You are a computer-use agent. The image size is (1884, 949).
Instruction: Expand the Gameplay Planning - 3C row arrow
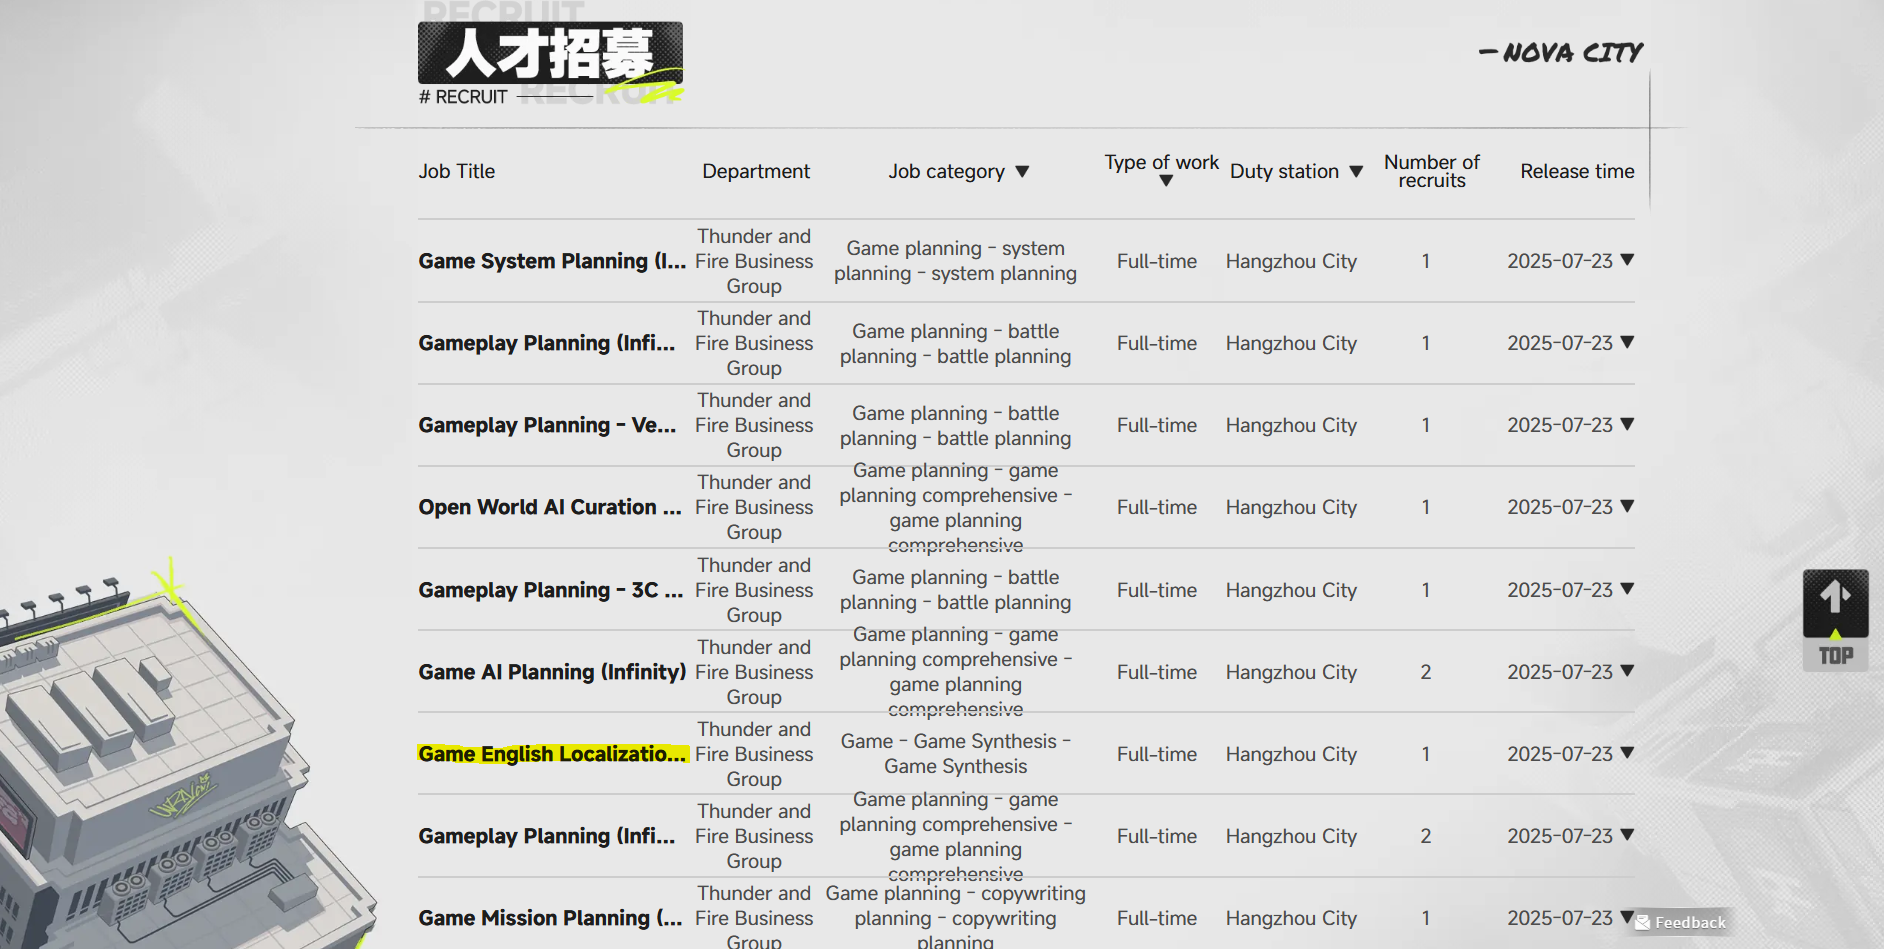click(x=1627, y=589)
